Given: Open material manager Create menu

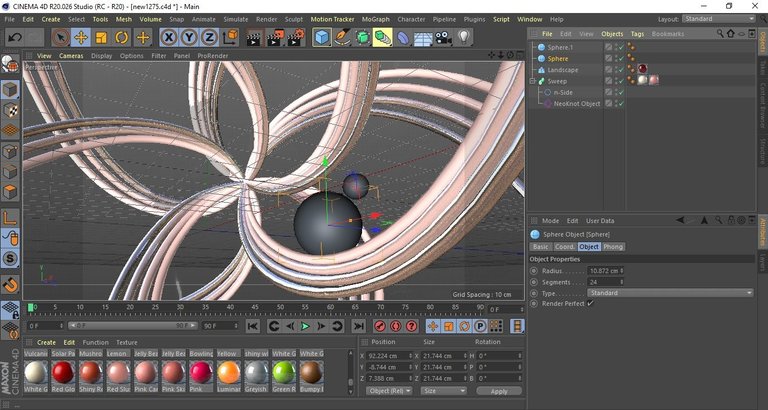Looking at the screenshot, I should pyautogui.click(x=47, y=342).
